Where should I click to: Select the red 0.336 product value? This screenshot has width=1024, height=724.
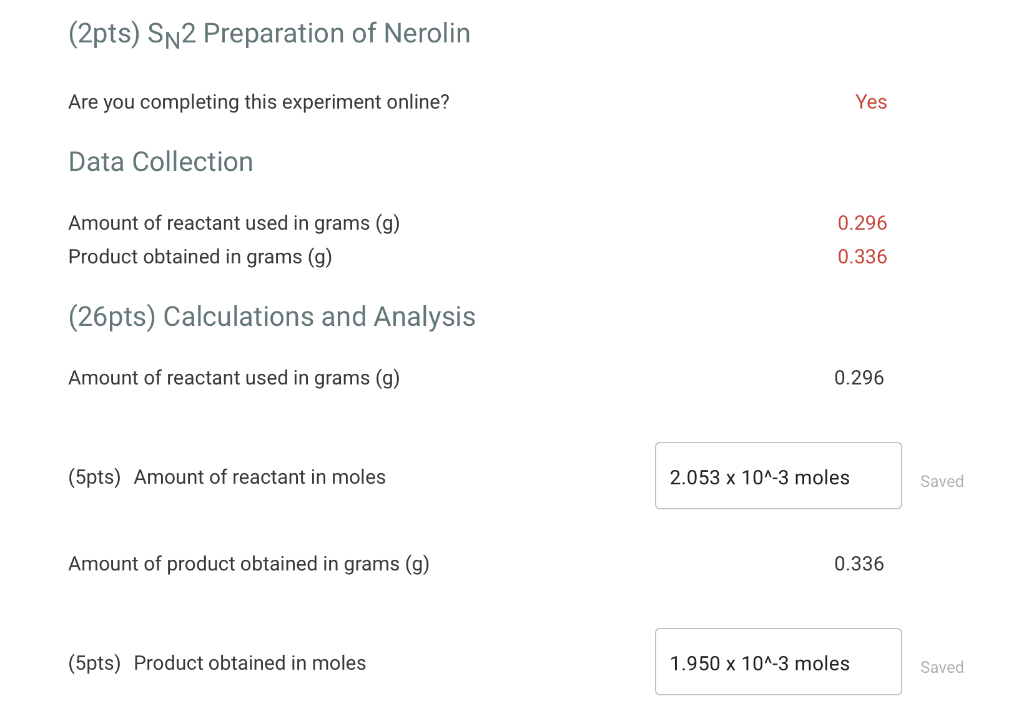(x=861, y=256)
